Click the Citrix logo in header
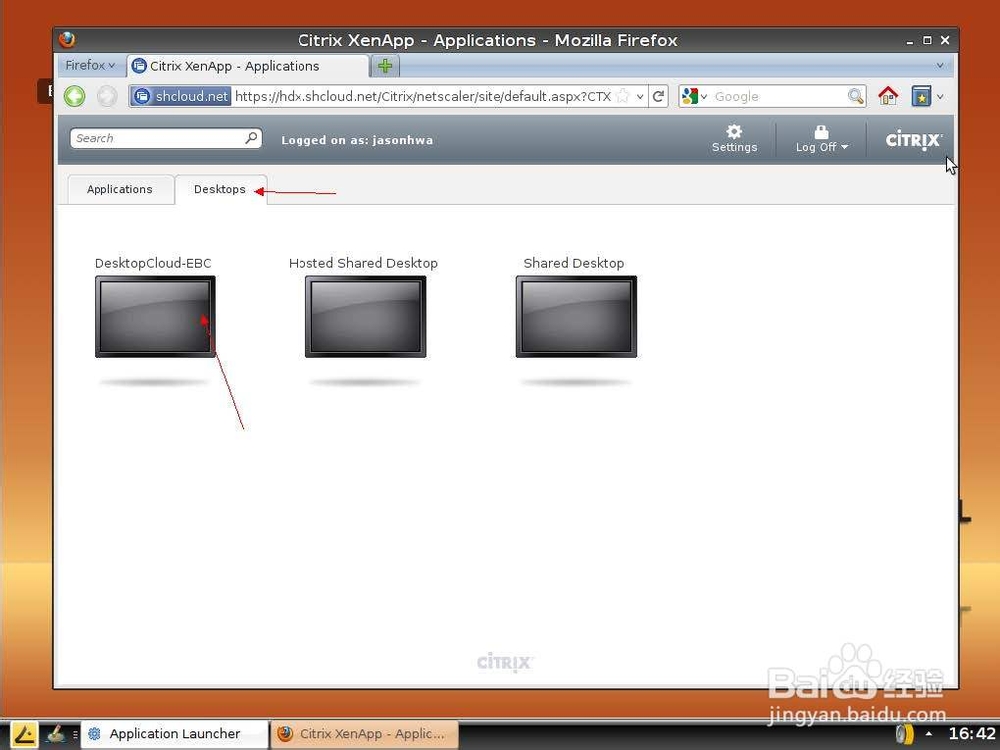This screenshot has height=750, width=1000. click(x=913, y=140)
